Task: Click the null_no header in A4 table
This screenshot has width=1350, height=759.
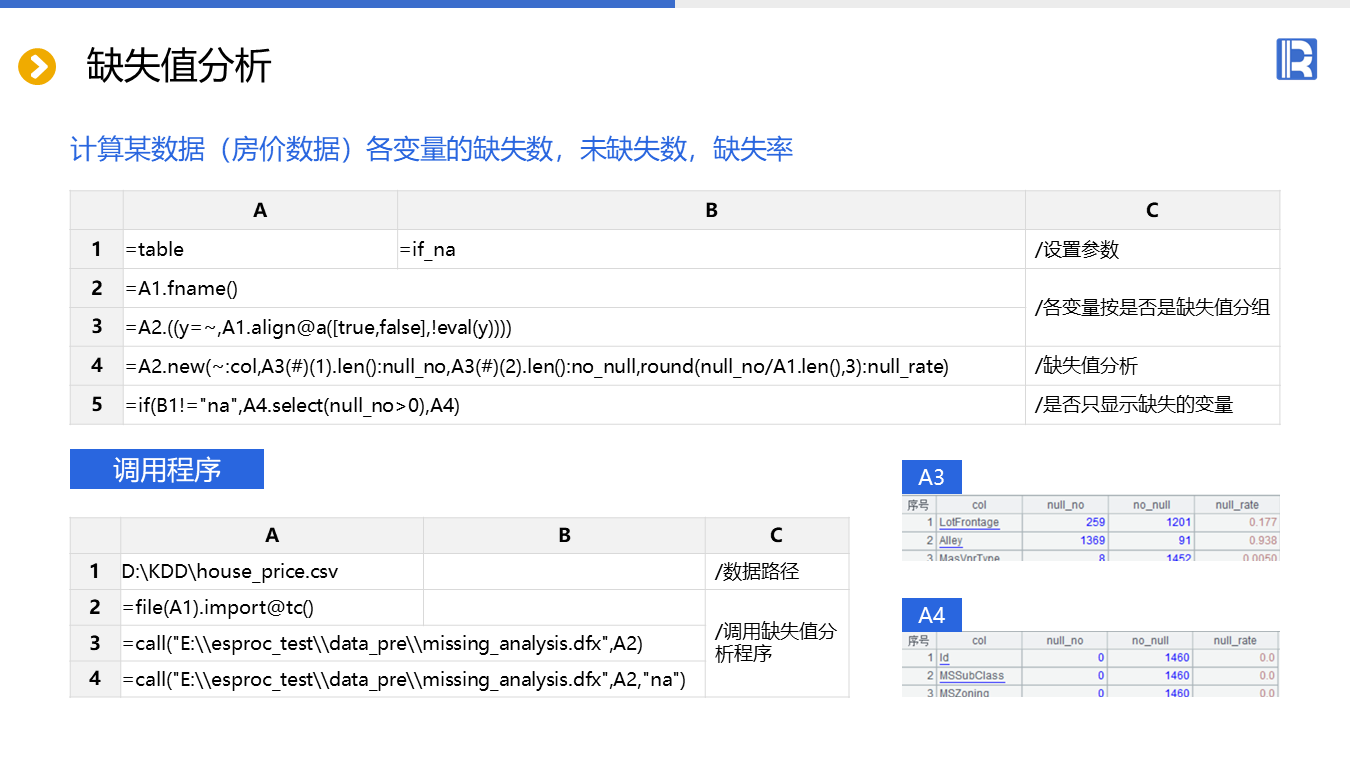Action: [1065, 640]
